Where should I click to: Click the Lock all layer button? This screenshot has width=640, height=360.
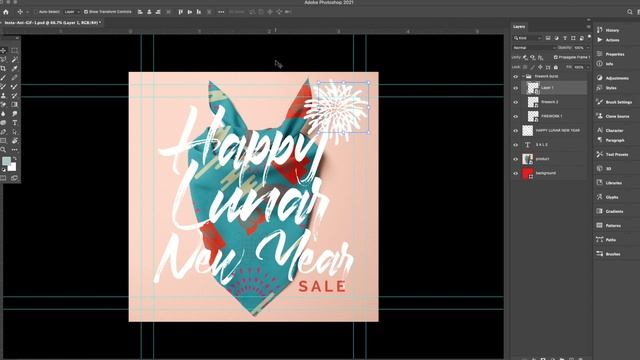tap(556, 67)
